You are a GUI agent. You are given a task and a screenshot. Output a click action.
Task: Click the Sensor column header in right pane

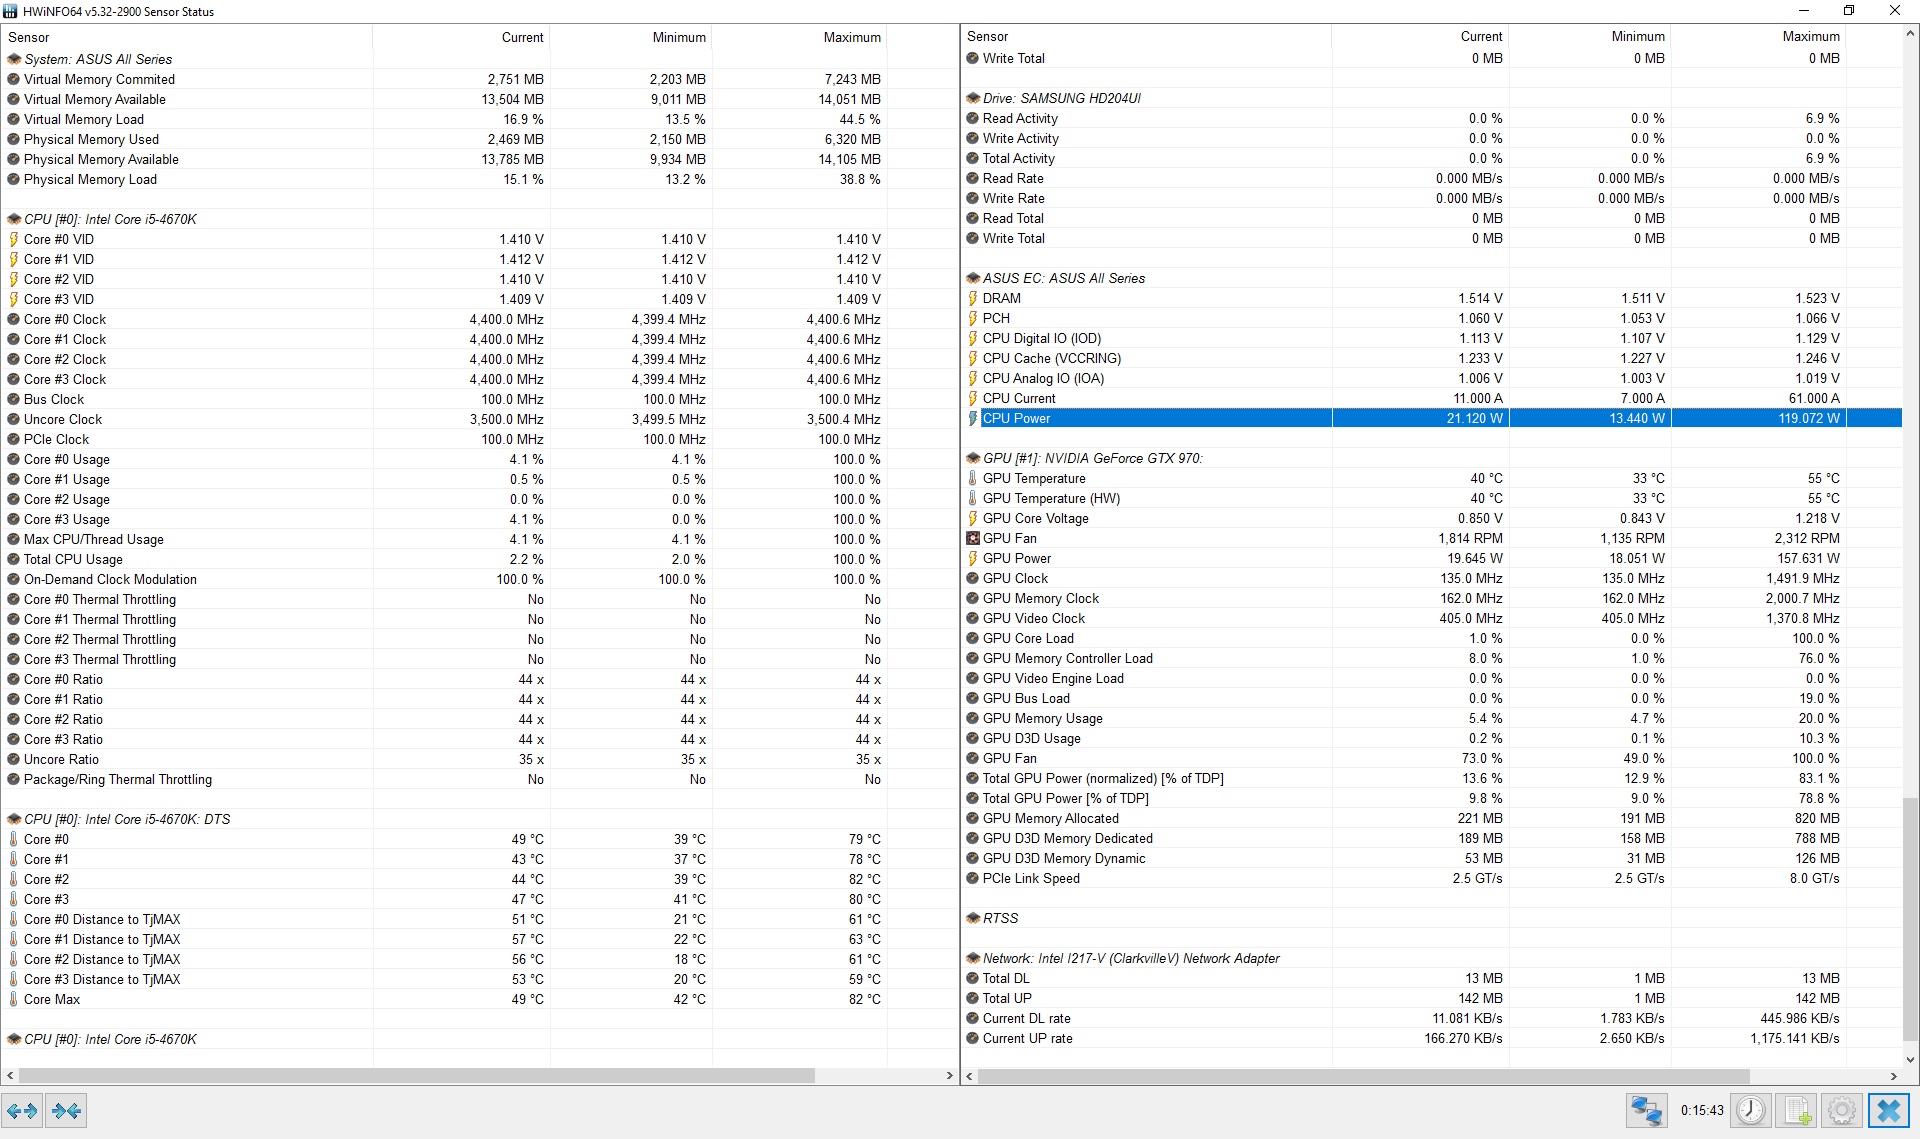click(x=1146, y=36)
